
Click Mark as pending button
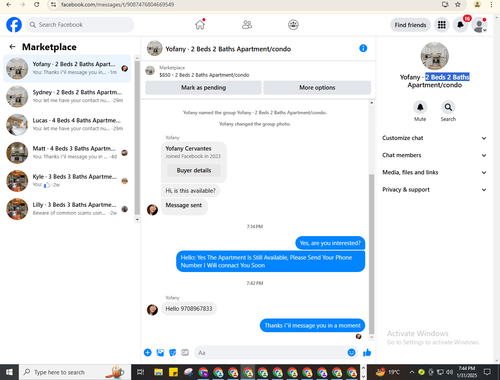[203, 88]
